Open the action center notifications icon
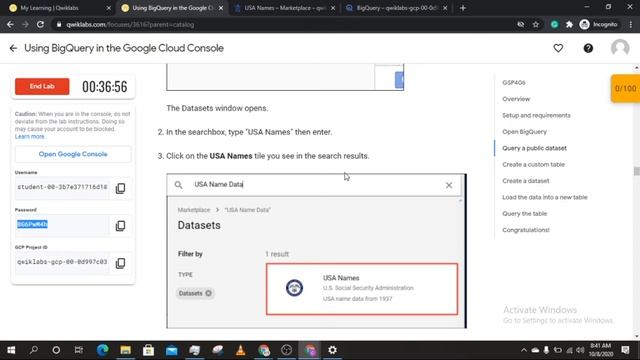This screenshot has height=360, width=640. coord(625,350)
